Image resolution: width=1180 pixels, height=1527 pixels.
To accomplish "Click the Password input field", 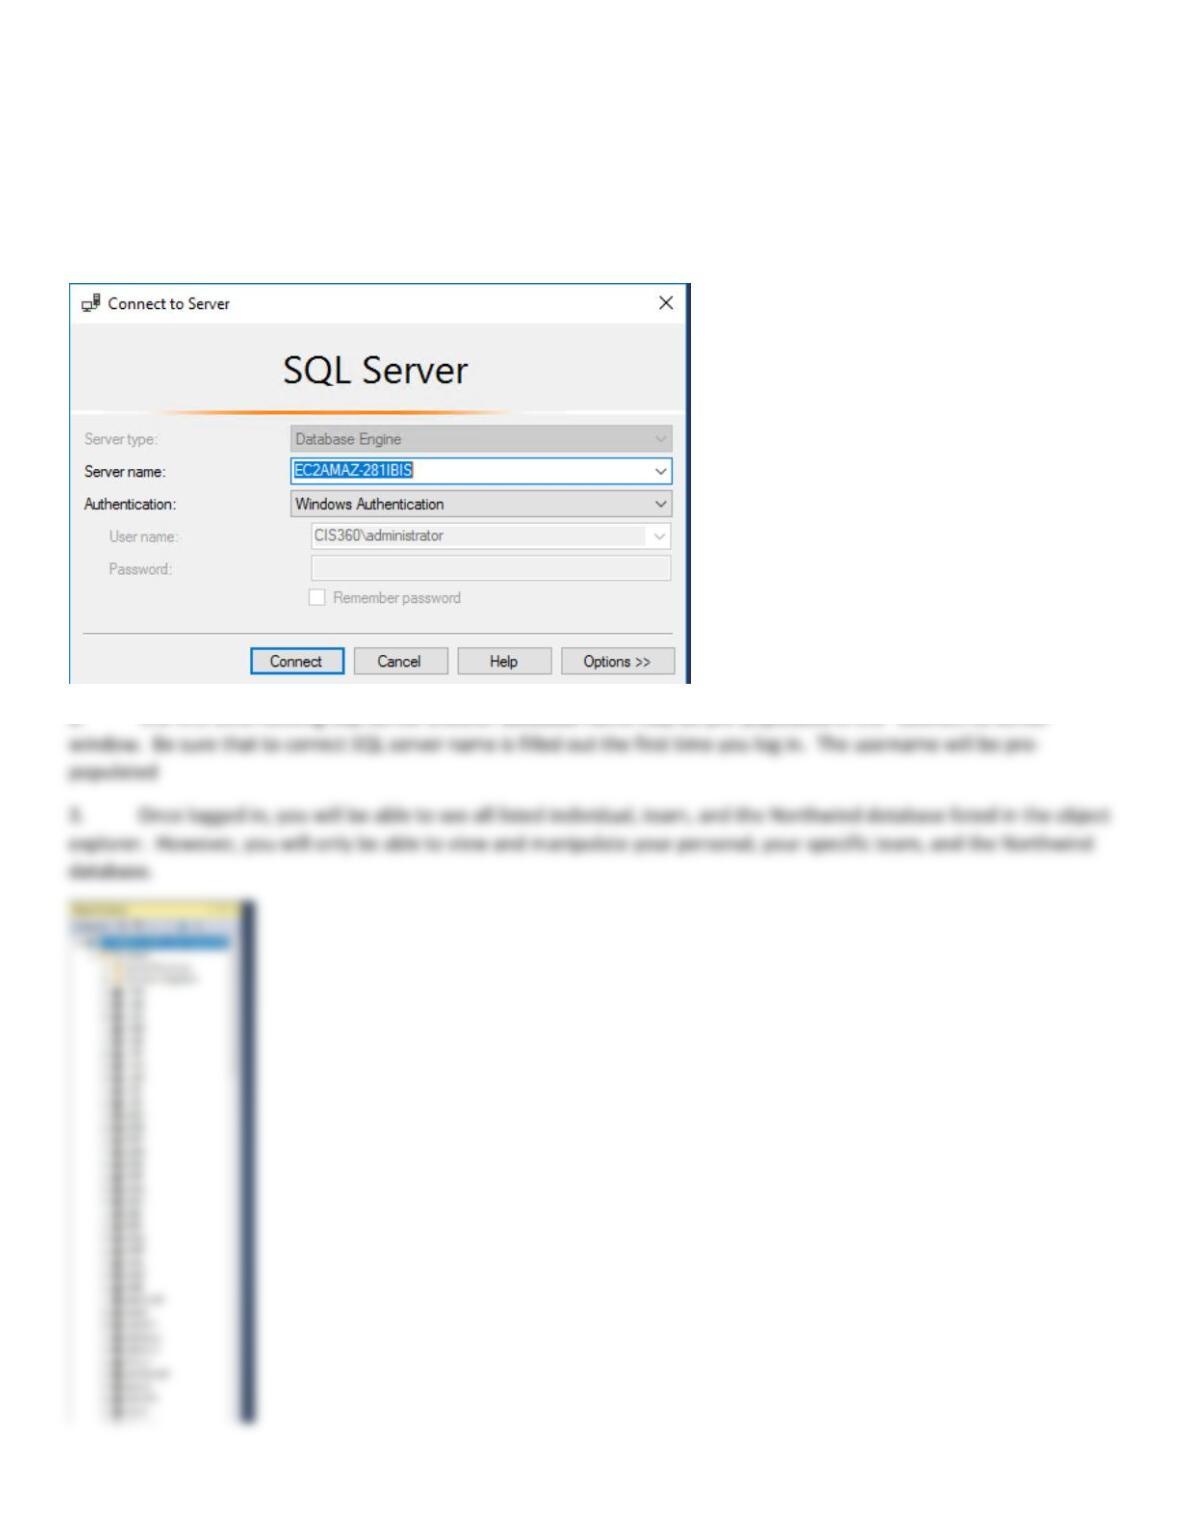I will coord(490,568).
